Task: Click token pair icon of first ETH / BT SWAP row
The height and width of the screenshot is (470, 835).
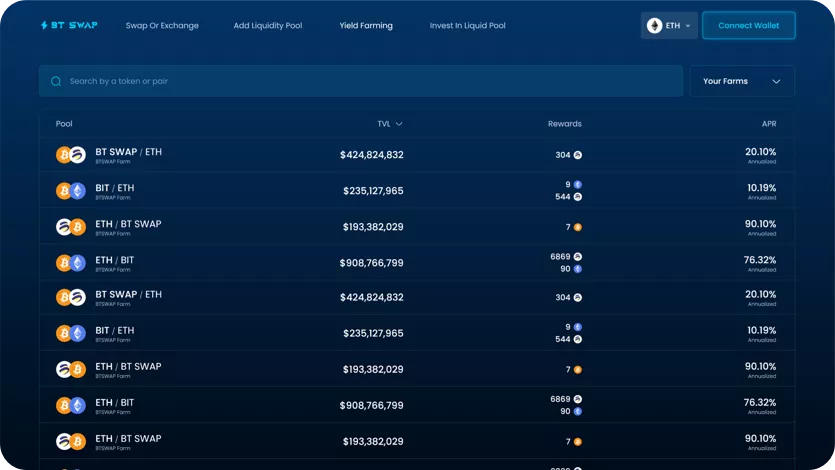Action: [71, 227]
